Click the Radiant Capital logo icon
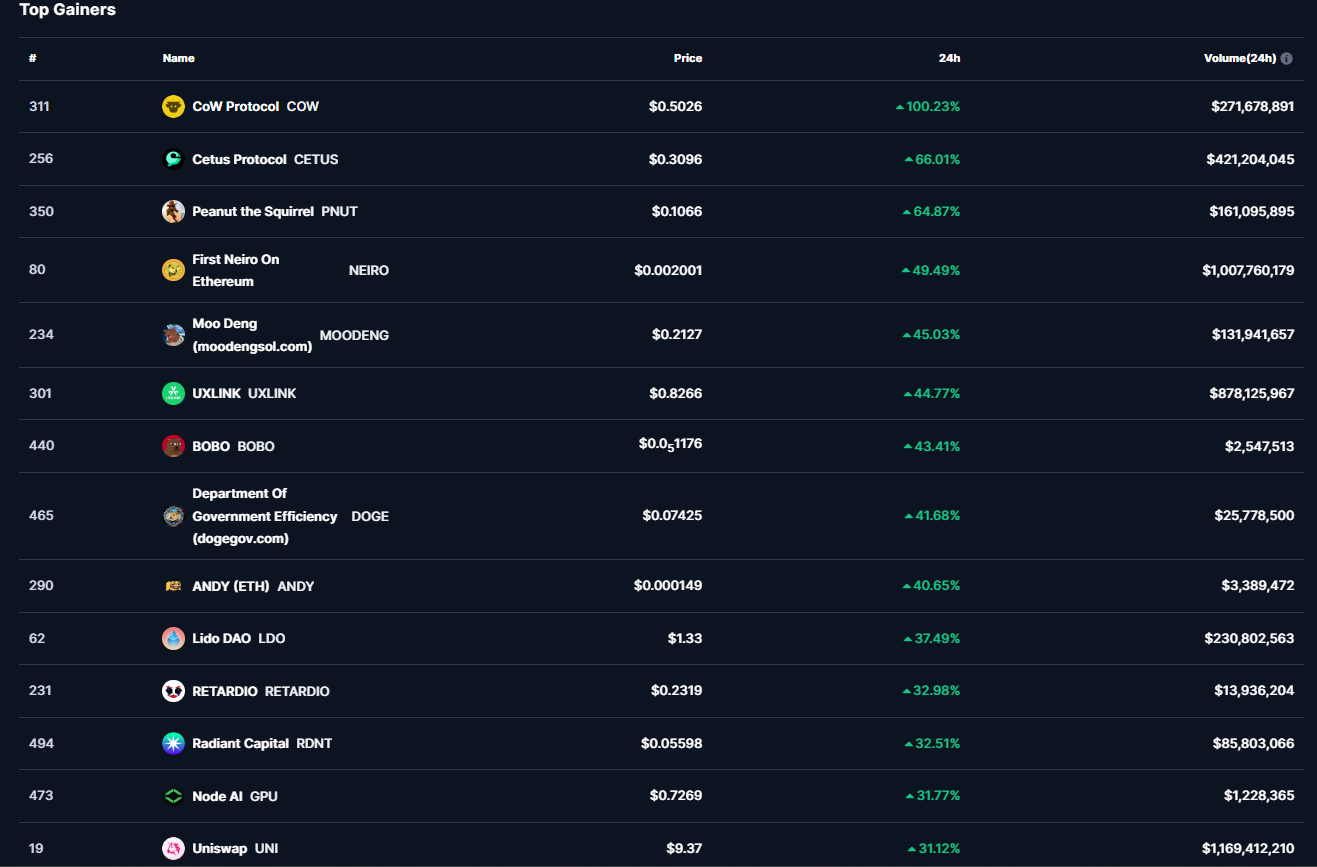The image size is (1317, 867). pyautogui.click(x=173, y=744)
